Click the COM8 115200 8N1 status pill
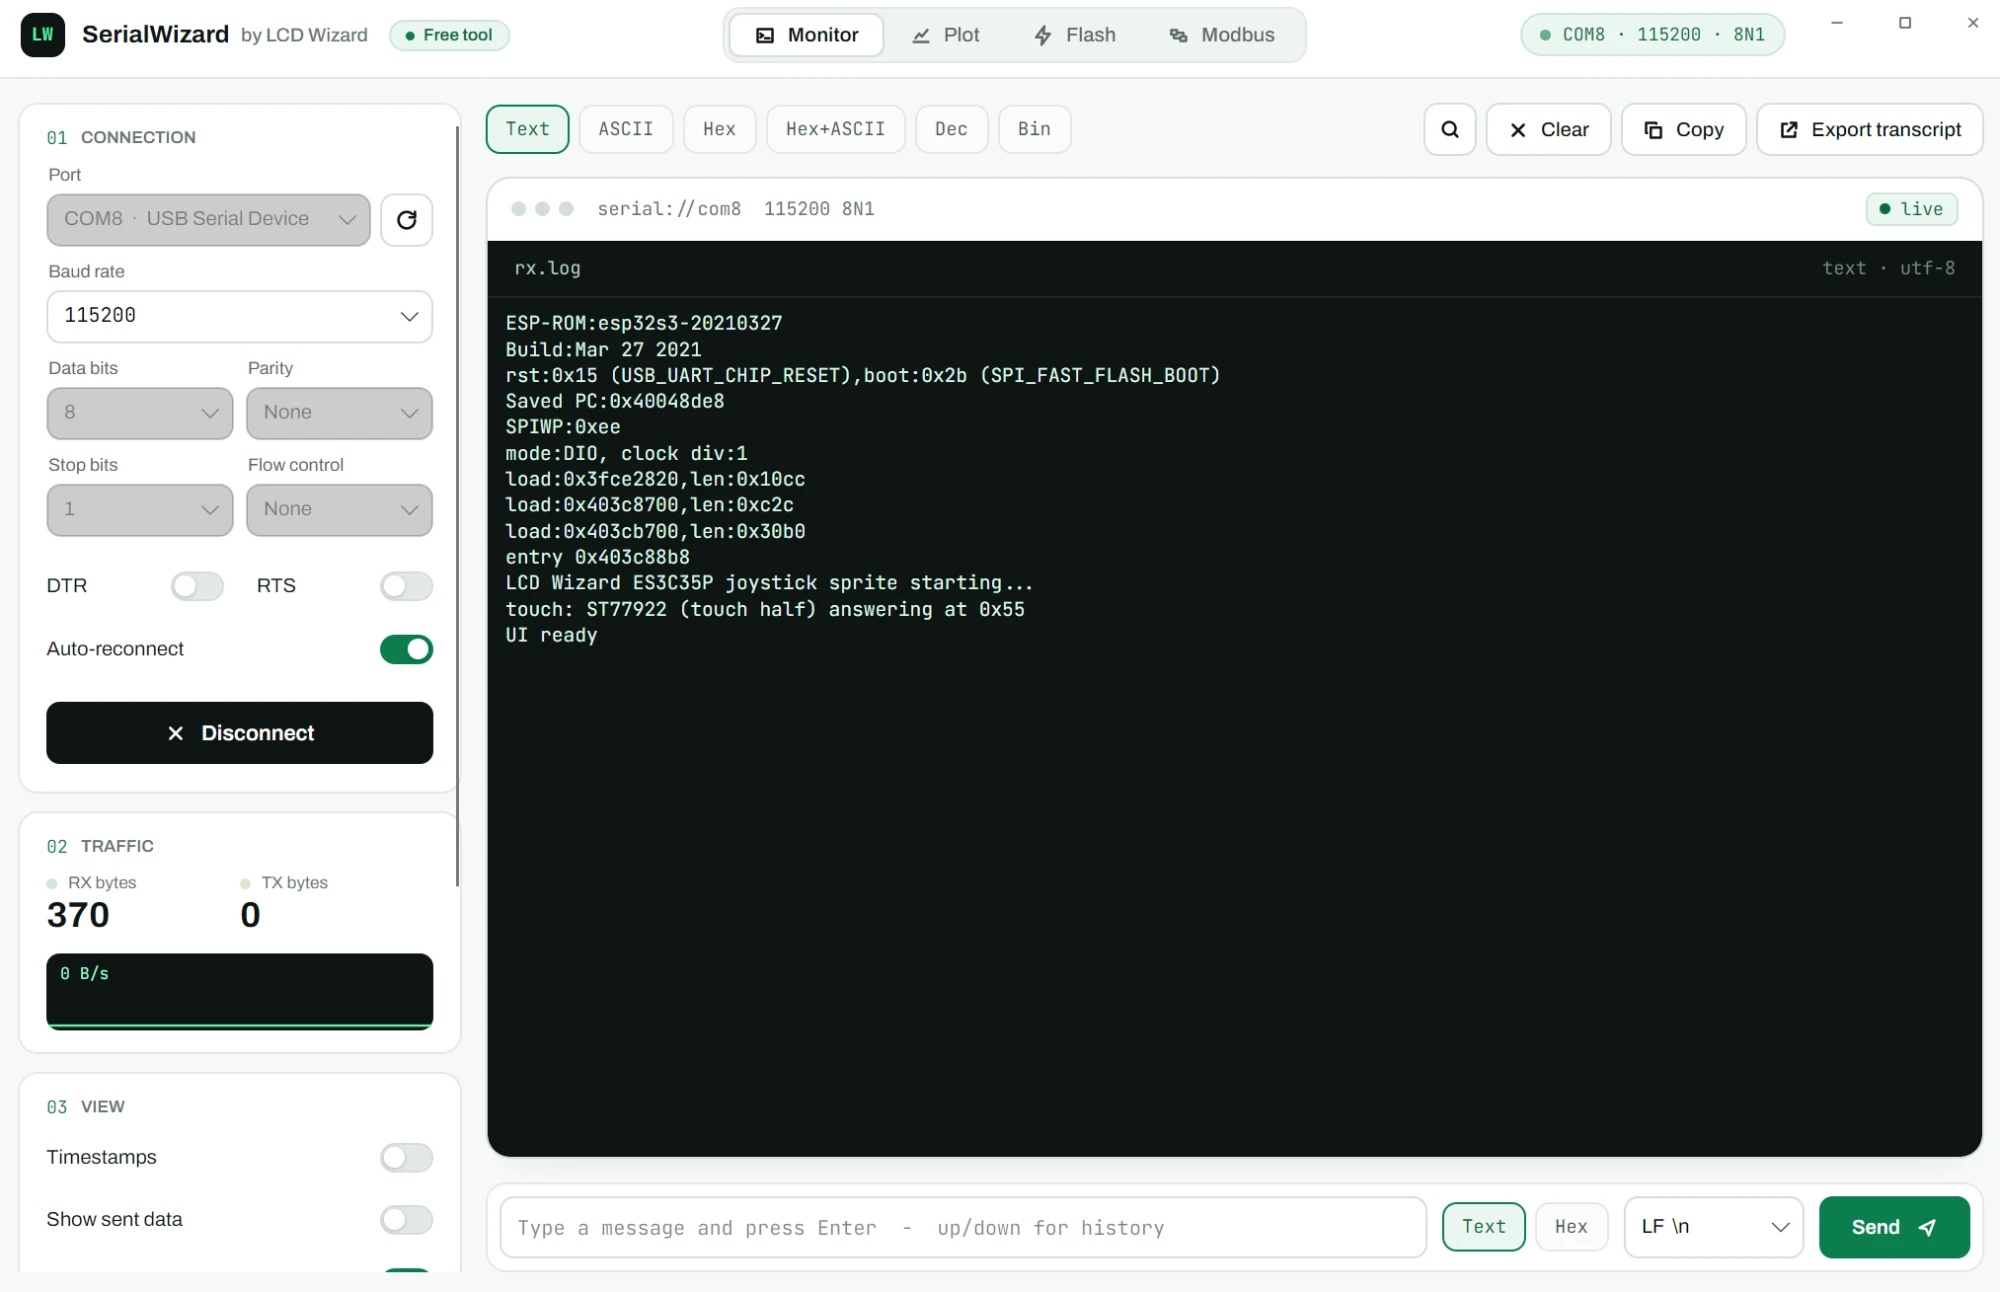Screen dimensions: 2000x1292 click(x=1652, y=35)
